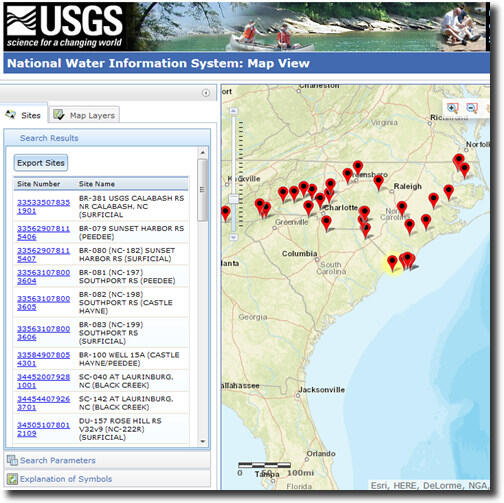Open site number 335629078115407 link
Image resolution: width=504 pixels, height=503 pixels.
point(43,255)
